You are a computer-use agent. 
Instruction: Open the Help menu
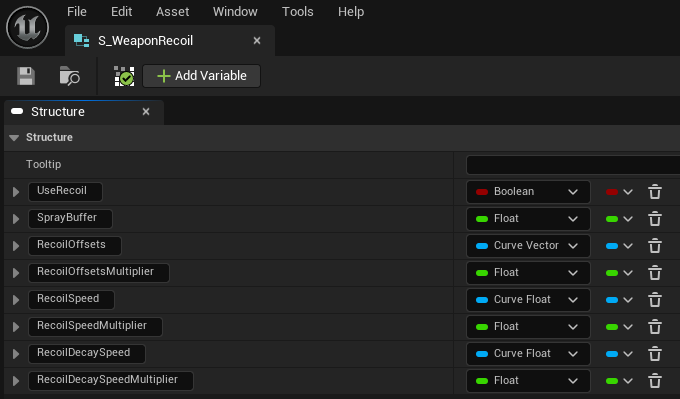[x=351, y=12]
